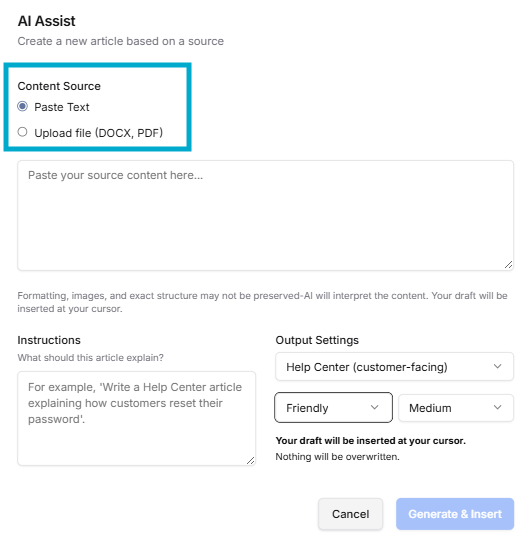This screenshot has width=526, height=542.
Task: Click the Content Source heading
Action: [59, 86]
